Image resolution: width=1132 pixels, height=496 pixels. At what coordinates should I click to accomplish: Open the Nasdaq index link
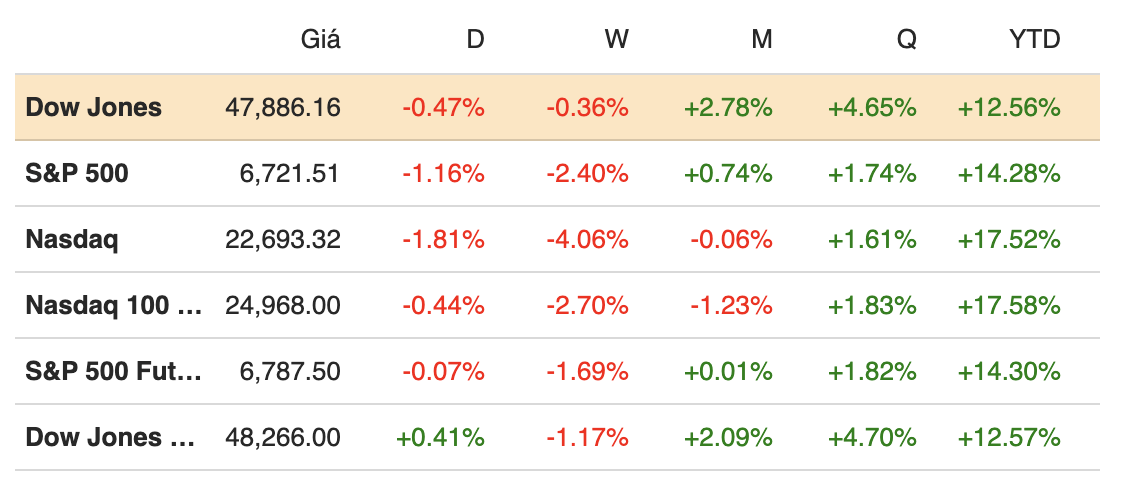pos(71,240)
